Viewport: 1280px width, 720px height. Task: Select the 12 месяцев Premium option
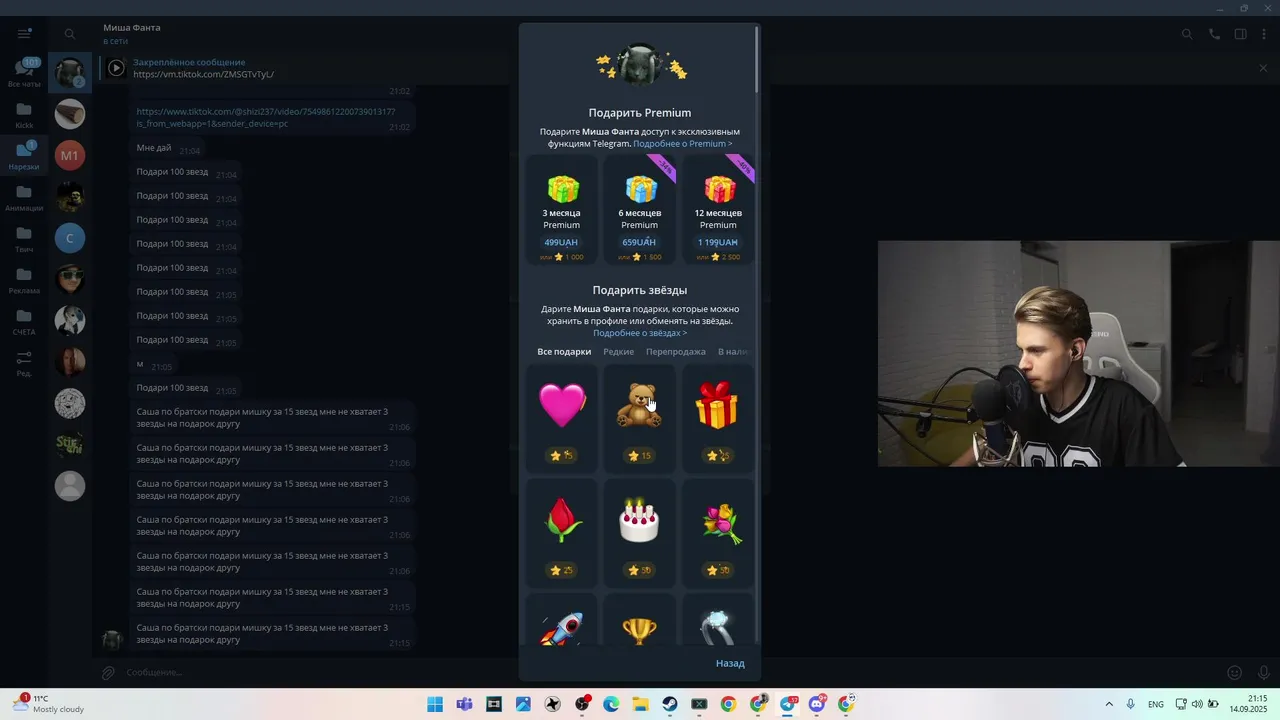tap(717, 210)
